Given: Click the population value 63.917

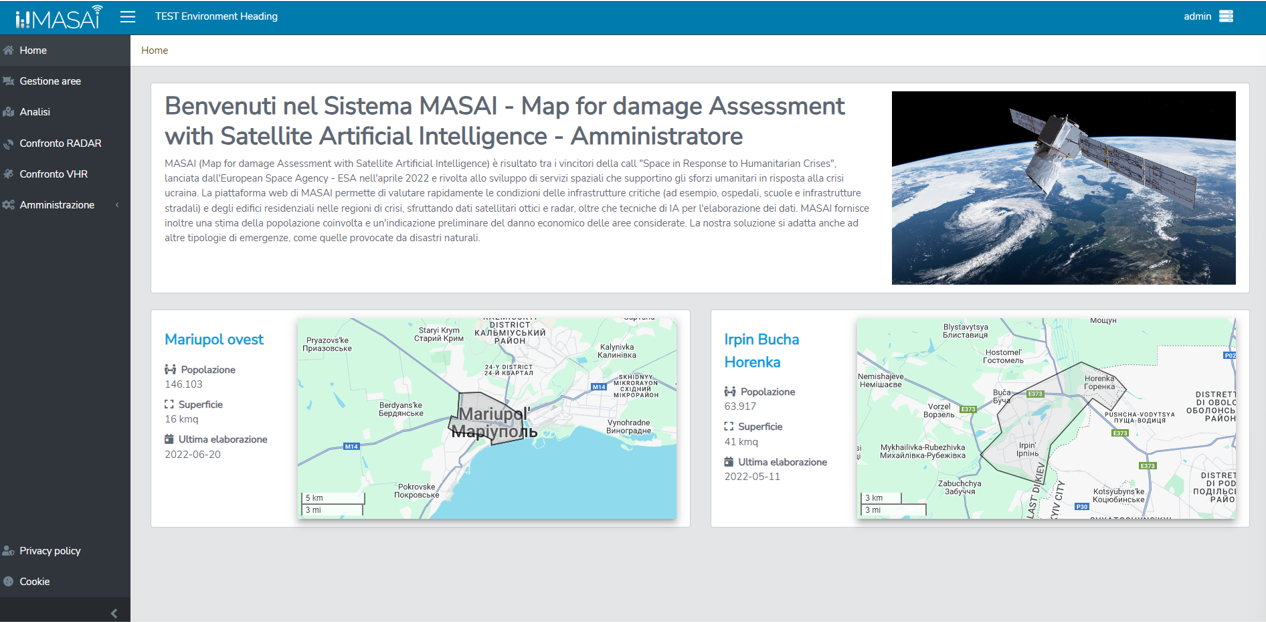Looking at the screenshot, I should click(741, 407).
